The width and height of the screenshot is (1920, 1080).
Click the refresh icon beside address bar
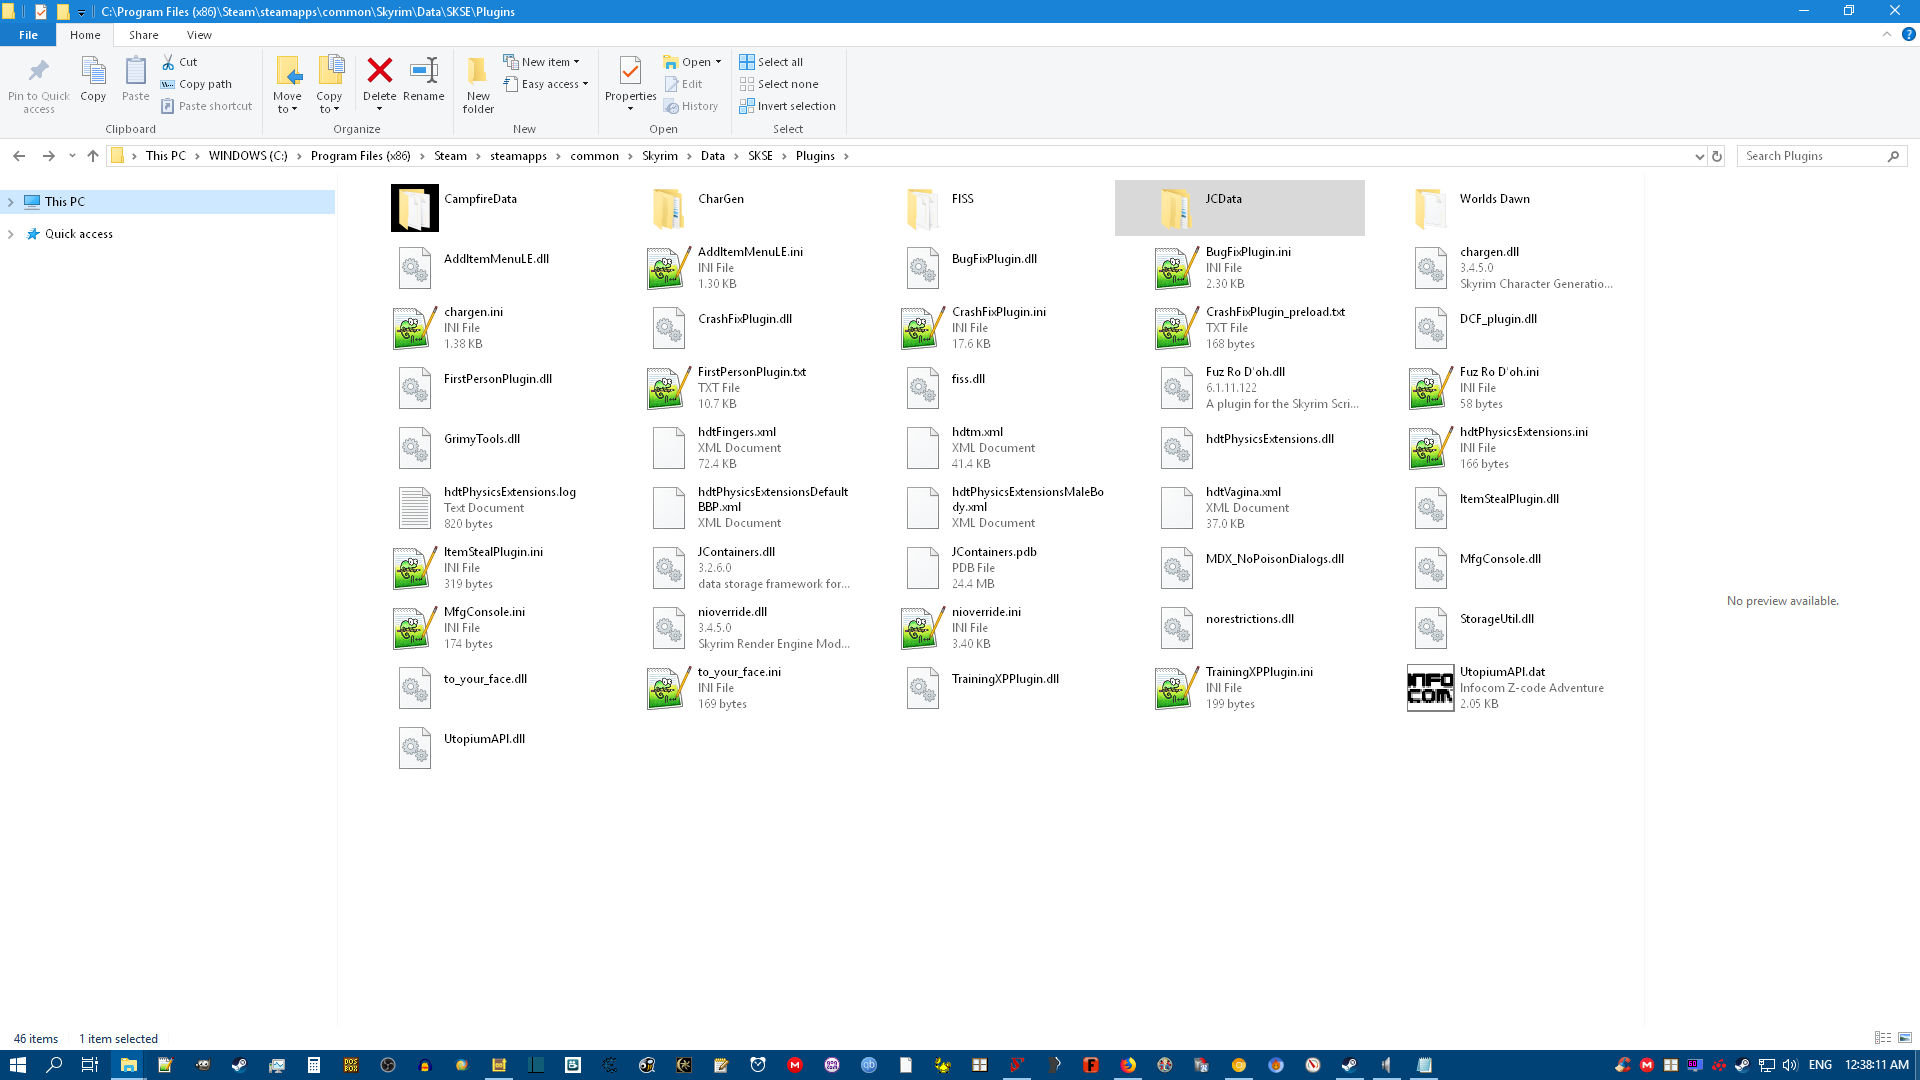coord(1717,156)
